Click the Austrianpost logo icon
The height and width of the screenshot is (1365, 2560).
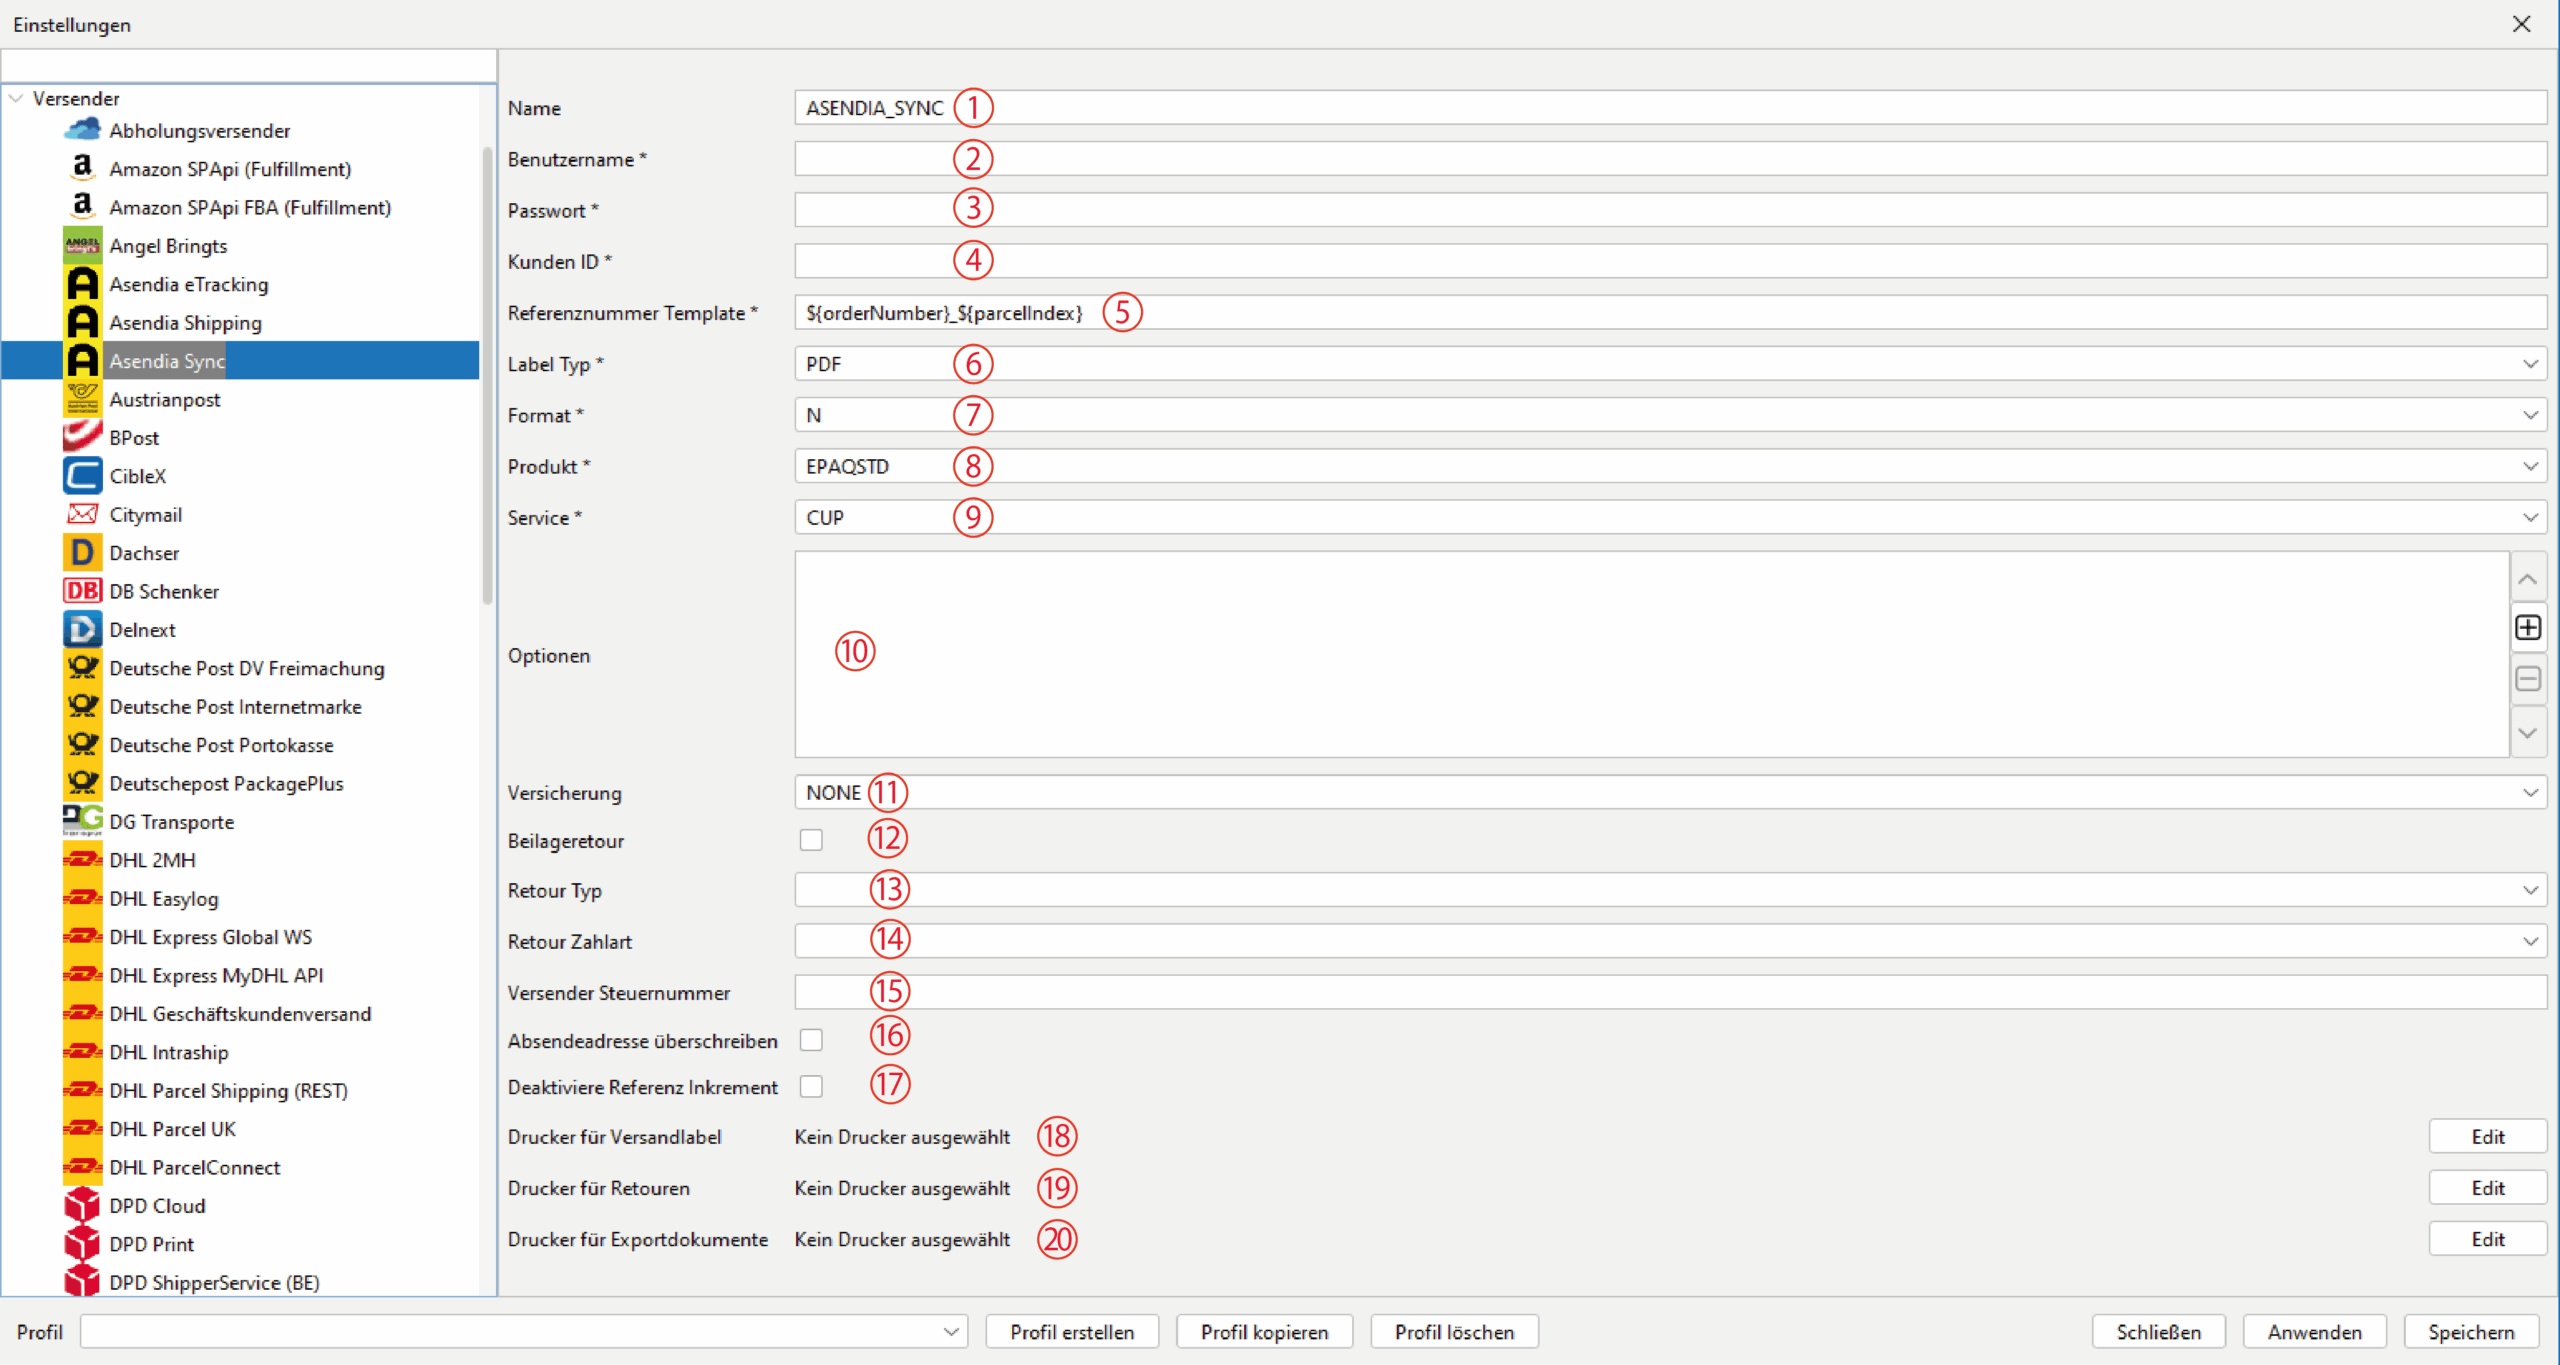82,399
